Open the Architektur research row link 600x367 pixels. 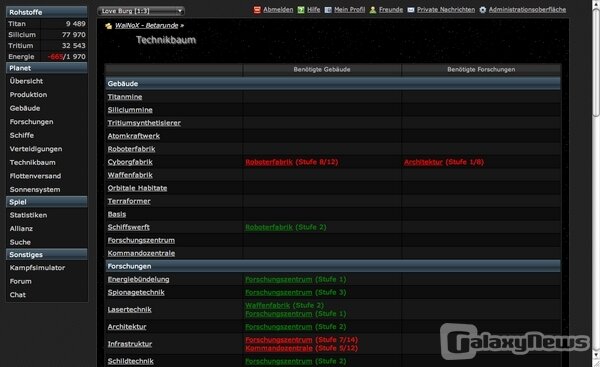[127, 327]
